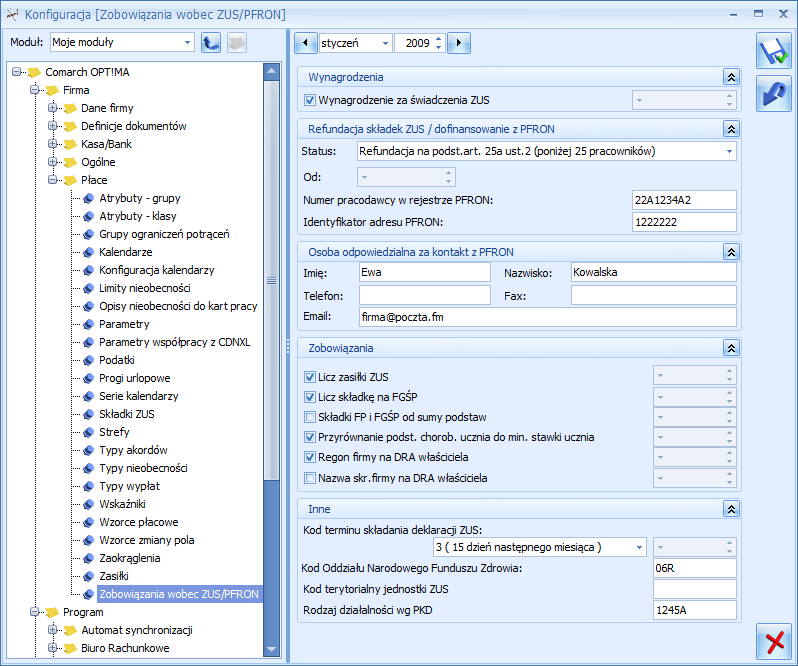Select Grupy ograniczeń potrąceń item
This screenshot has height=666, width=798.
(x=164, y=234)
